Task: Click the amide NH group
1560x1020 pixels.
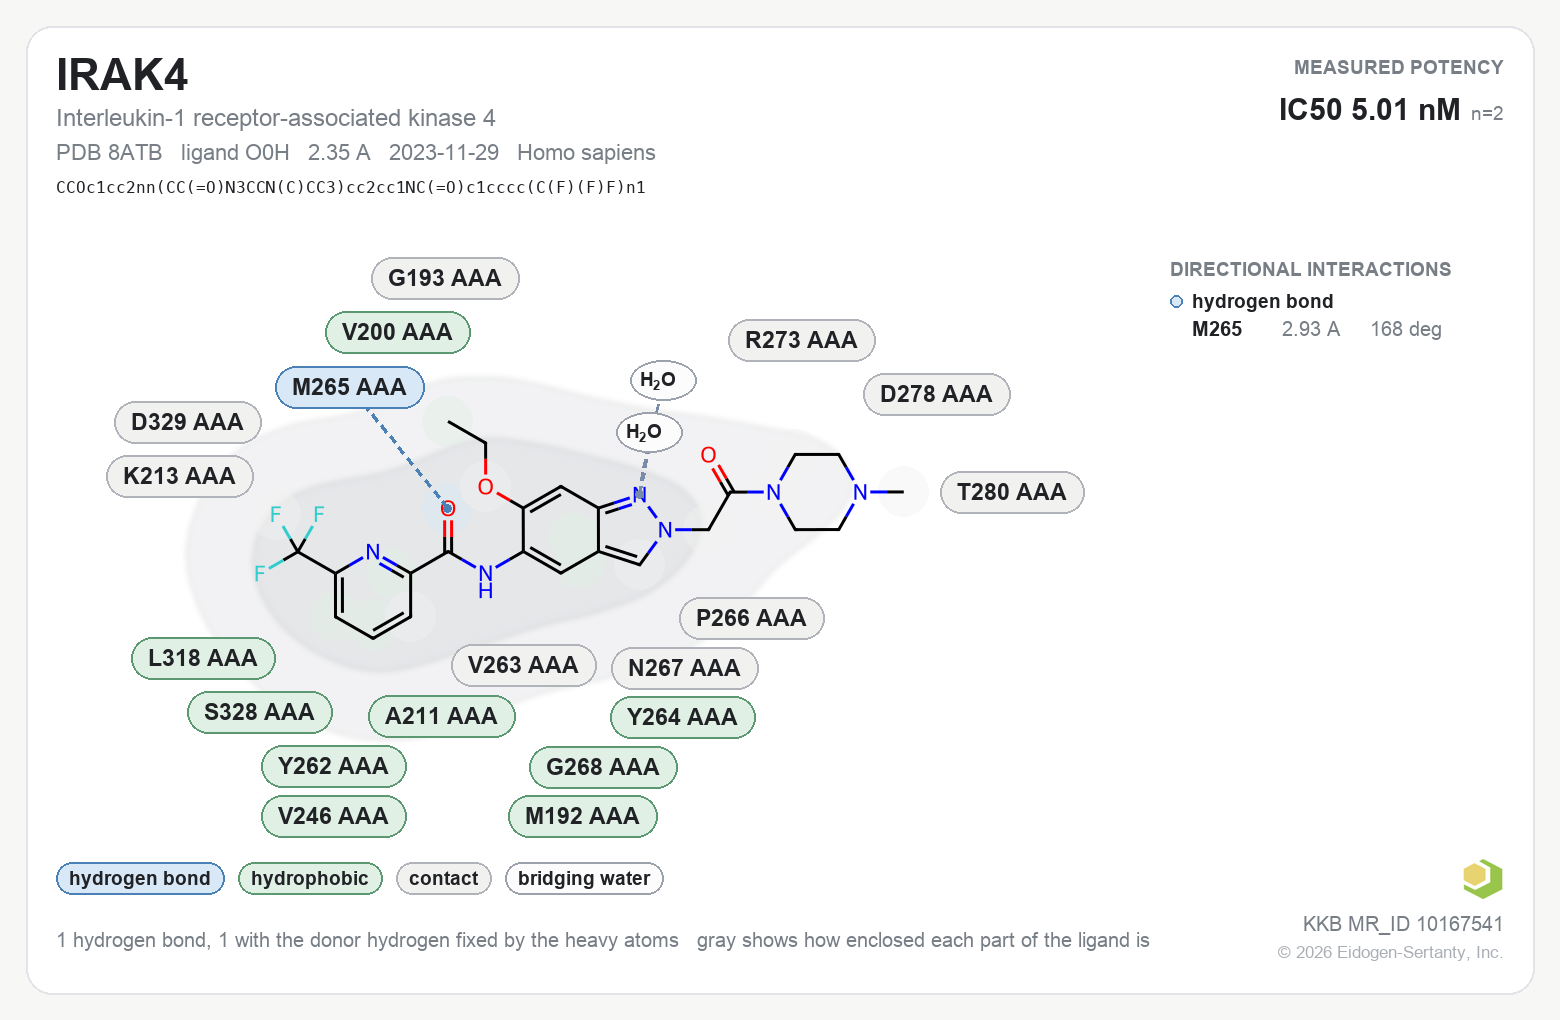Action: pyautogui.click(x=485, y=581)
